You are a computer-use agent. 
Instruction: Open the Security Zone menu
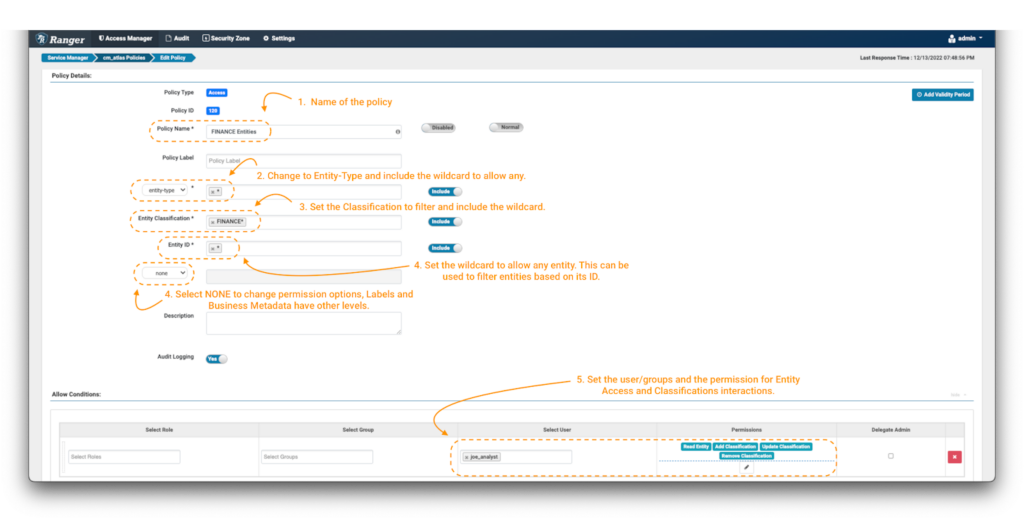point(226,38)
